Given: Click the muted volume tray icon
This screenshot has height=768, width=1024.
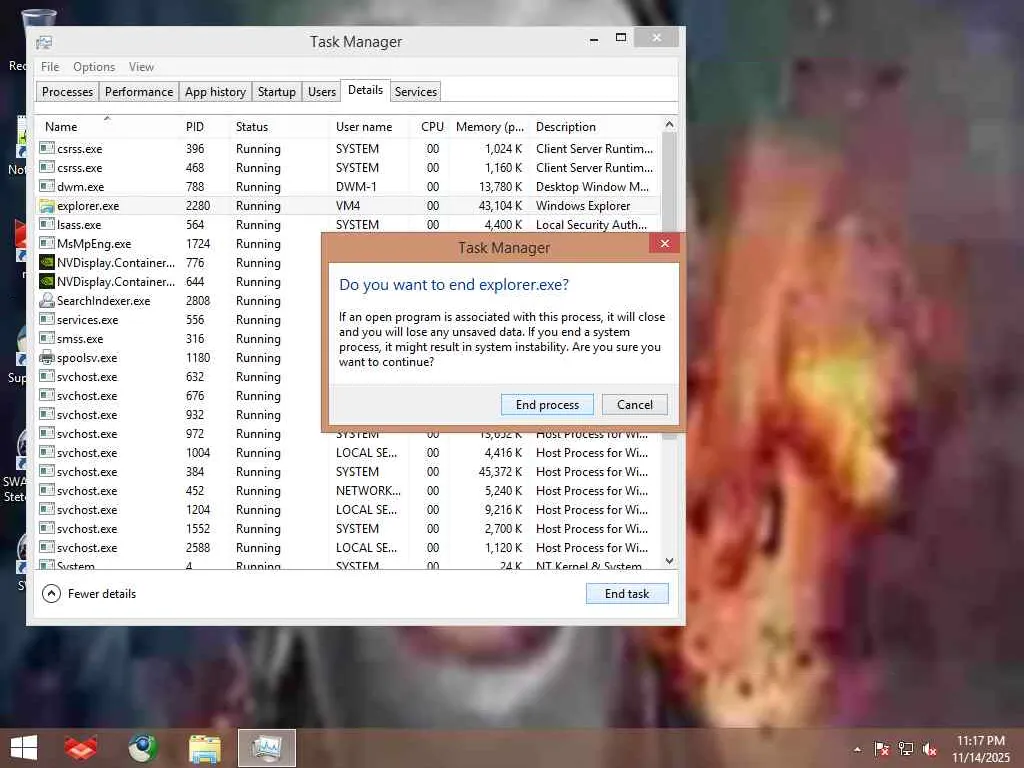Looking at the screenshot, I should [x=930, y=749].
